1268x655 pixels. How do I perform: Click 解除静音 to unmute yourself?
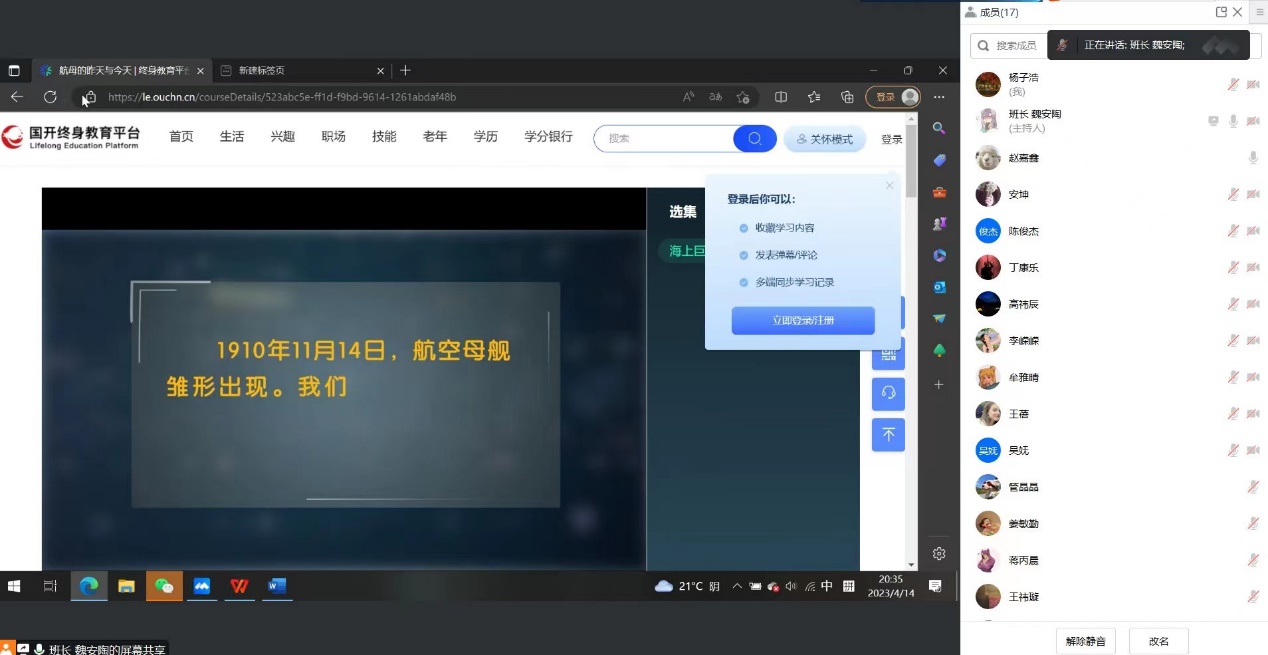[1087, 641]
